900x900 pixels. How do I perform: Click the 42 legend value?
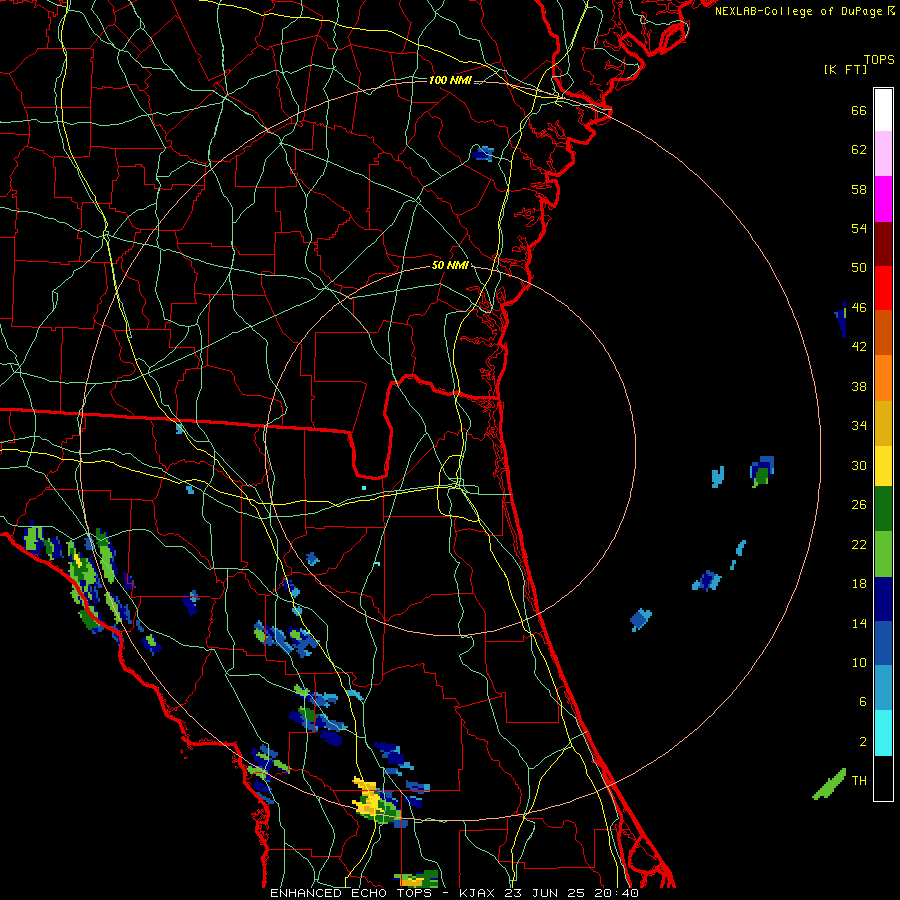pos(859,347)
